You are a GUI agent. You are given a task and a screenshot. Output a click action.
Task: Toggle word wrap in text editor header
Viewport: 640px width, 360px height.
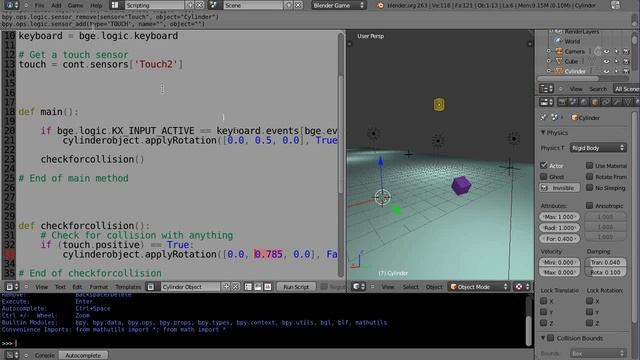click(x=258, y=287)
